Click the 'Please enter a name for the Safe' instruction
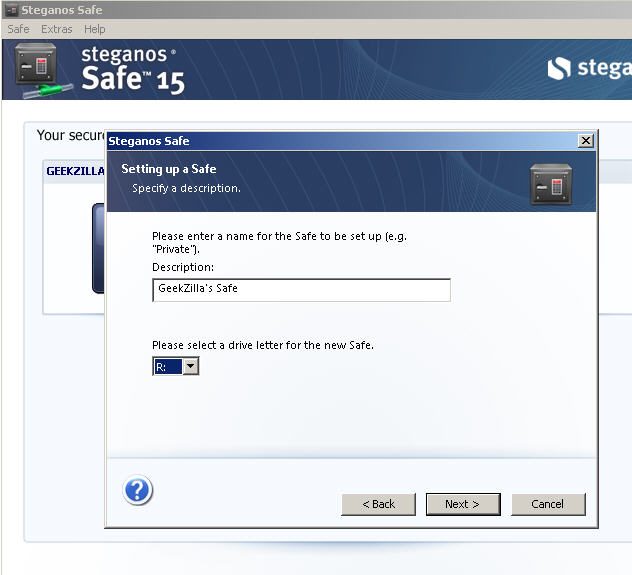 tap(279, 242)
